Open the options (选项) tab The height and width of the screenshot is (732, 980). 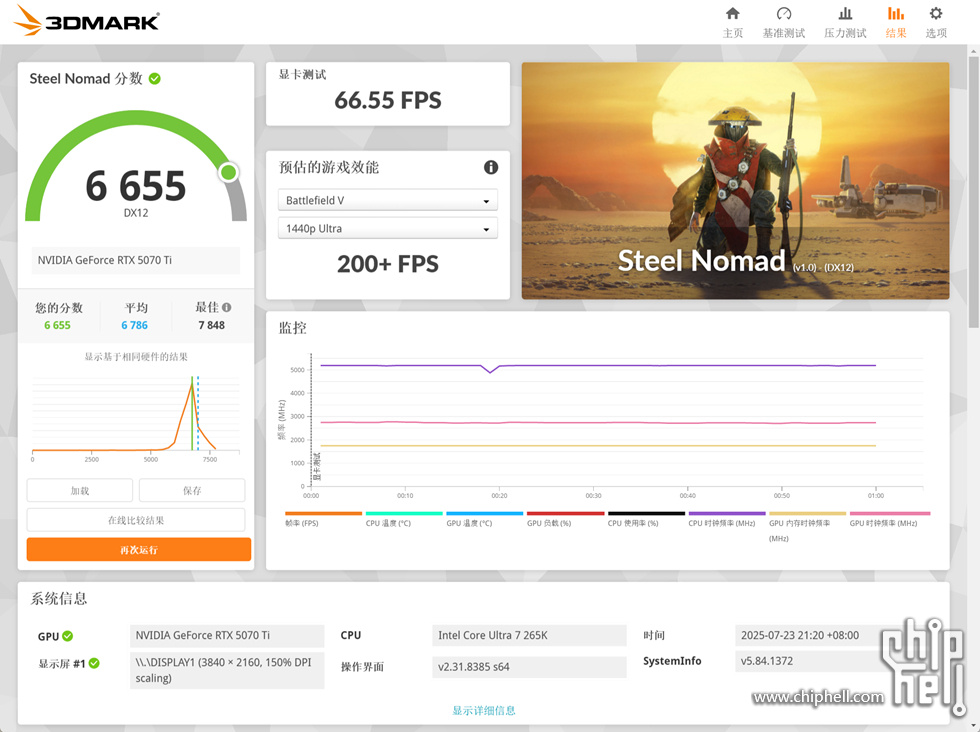[936, 23]
